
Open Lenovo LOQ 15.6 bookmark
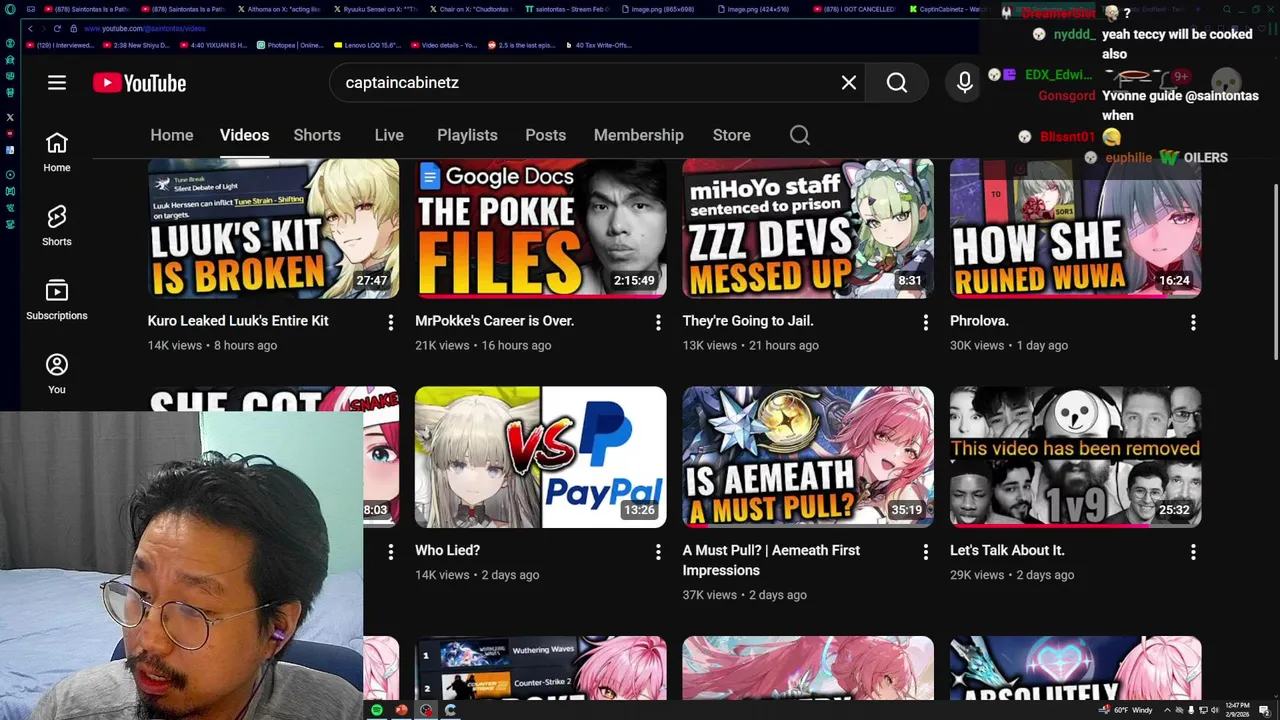tap(368, 45)
